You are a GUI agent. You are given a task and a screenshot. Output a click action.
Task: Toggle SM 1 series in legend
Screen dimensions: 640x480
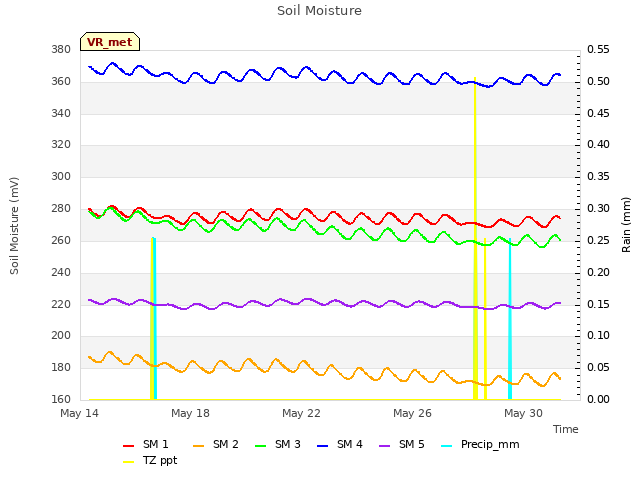[x=146, y=444]
